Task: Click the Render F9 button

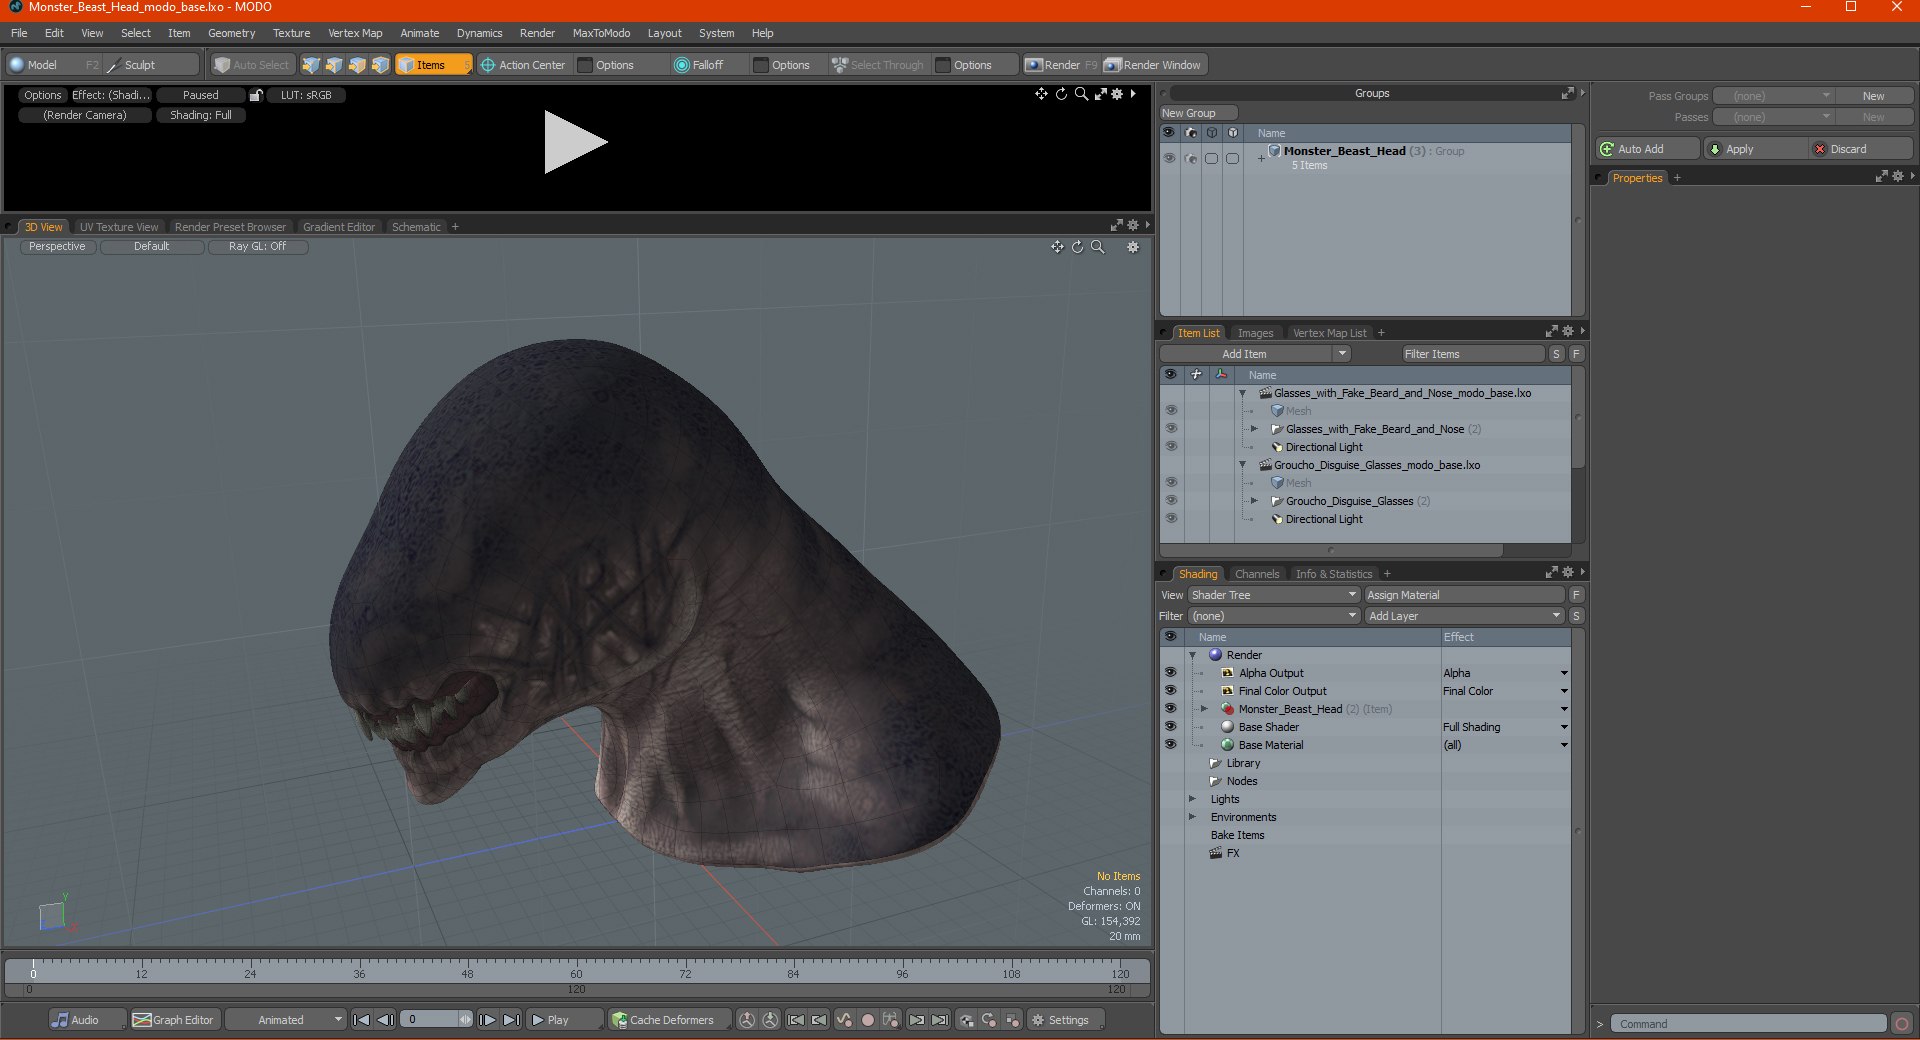Action: click(1061, 65)
